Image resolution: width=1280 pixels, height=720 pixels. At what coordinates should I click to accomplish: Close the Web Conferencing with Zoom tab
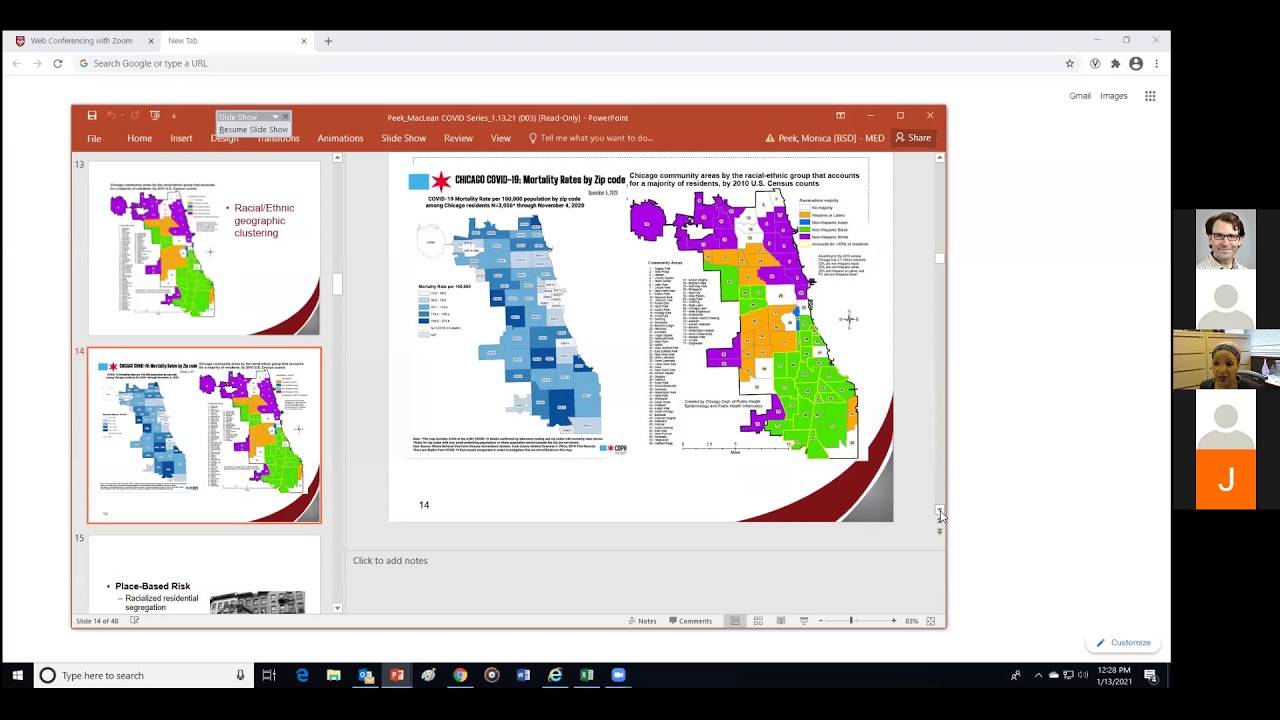tap(151, 41)
